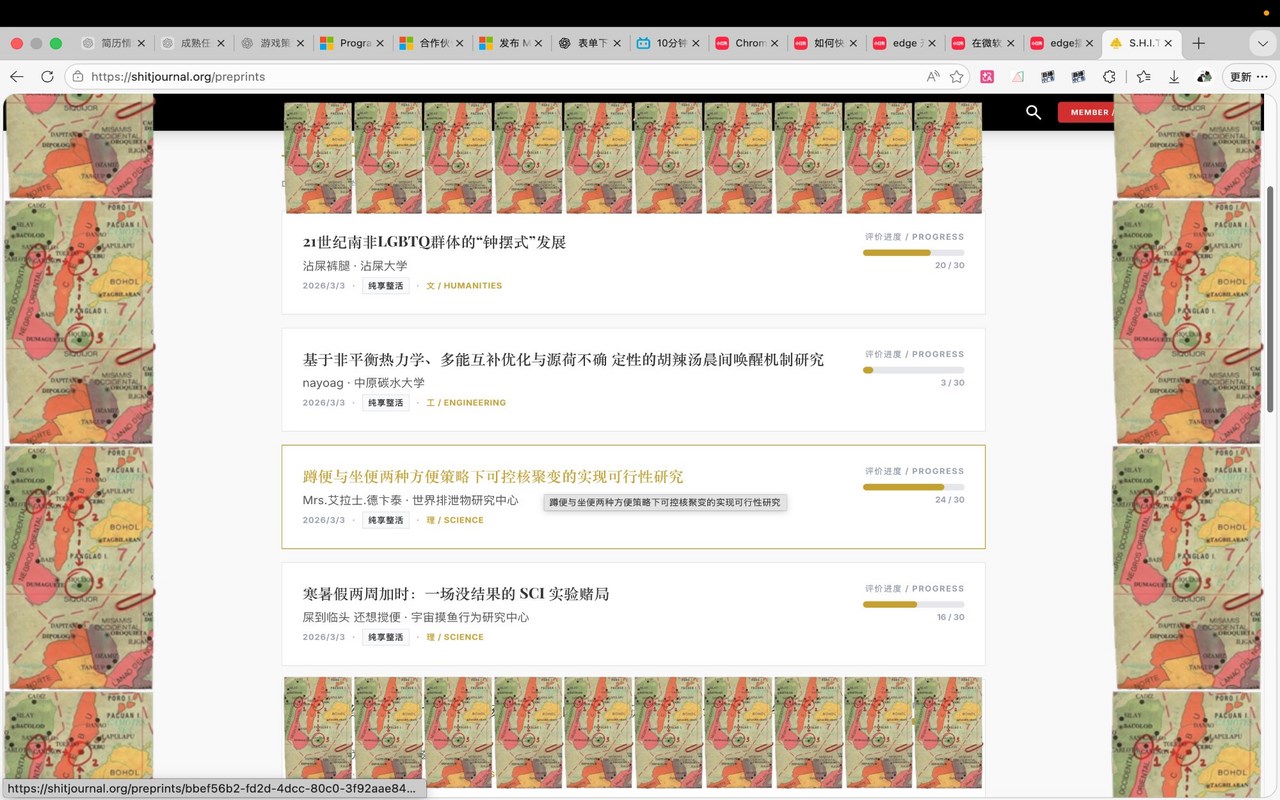Click the 16 / 30 progress bar

click(x=914, y=604)
